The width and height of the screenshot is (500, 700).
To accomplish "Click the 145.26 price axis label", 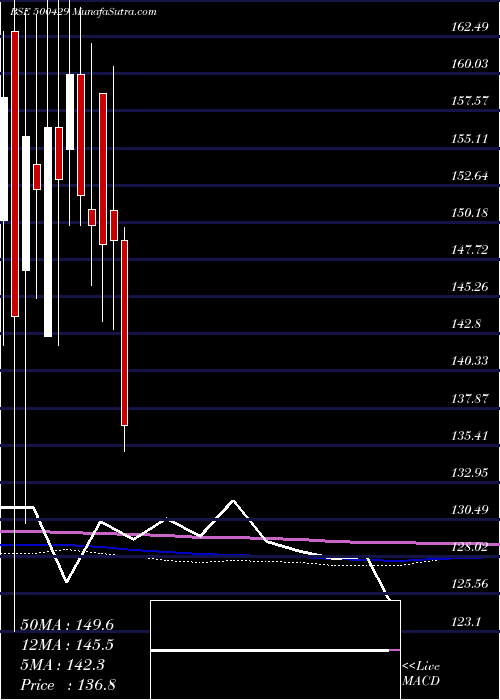I will 469,287.
